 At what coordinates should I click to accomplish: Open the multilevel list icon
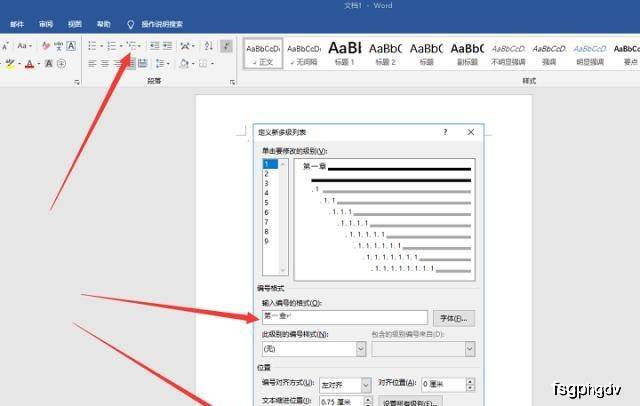pos(131,46)
